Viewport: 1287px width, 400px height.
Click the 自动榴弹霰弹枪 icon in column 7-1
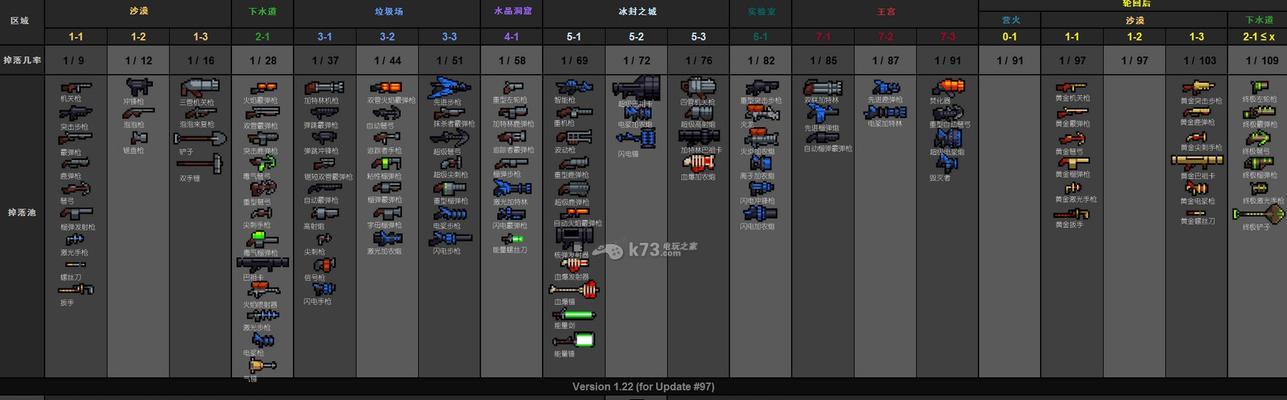click(822, 137)
